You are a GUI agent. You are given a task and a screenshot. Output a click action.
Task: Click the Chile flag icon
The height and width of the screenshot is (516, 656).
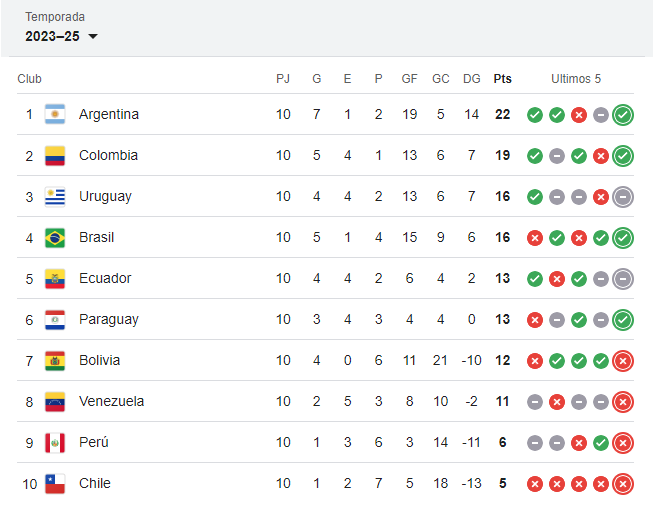click(55, 483)
